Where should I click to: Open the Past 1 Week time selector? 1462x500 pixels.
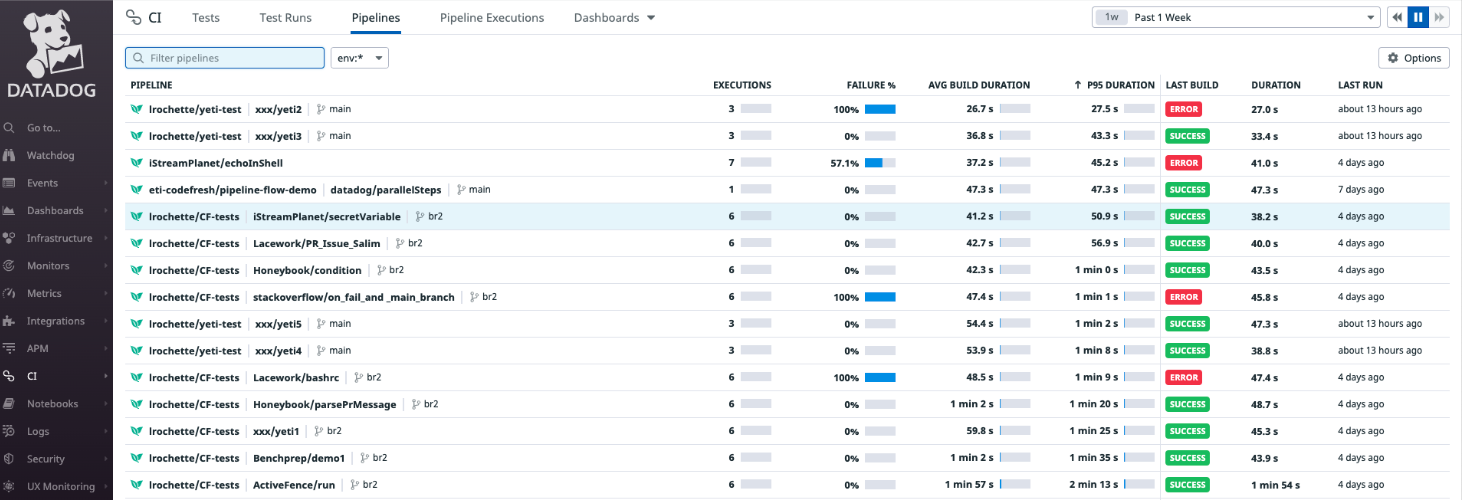click(1236, 18)
